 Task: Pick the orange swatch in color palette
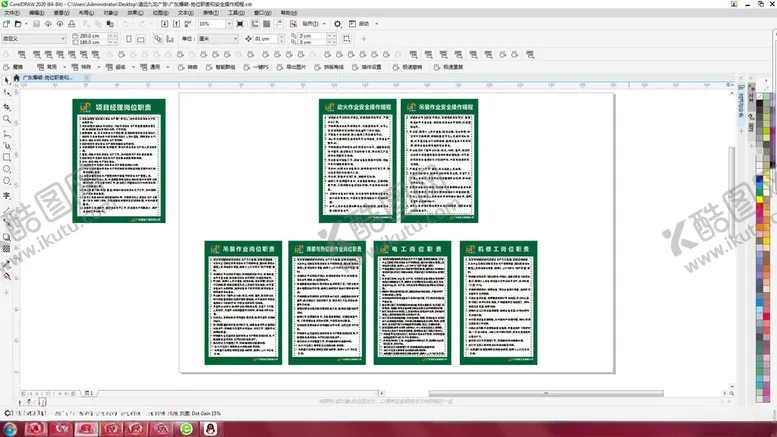click(759, 227)
